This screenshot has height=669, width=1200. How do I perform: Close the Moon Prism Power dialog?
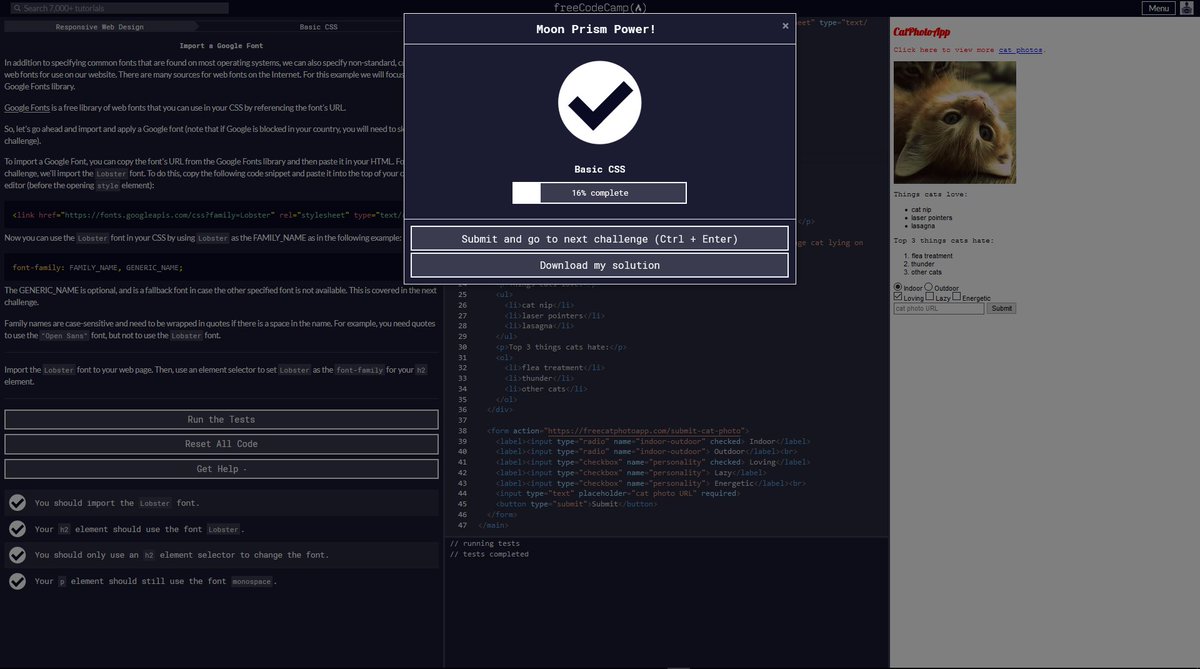pos(785,27)
